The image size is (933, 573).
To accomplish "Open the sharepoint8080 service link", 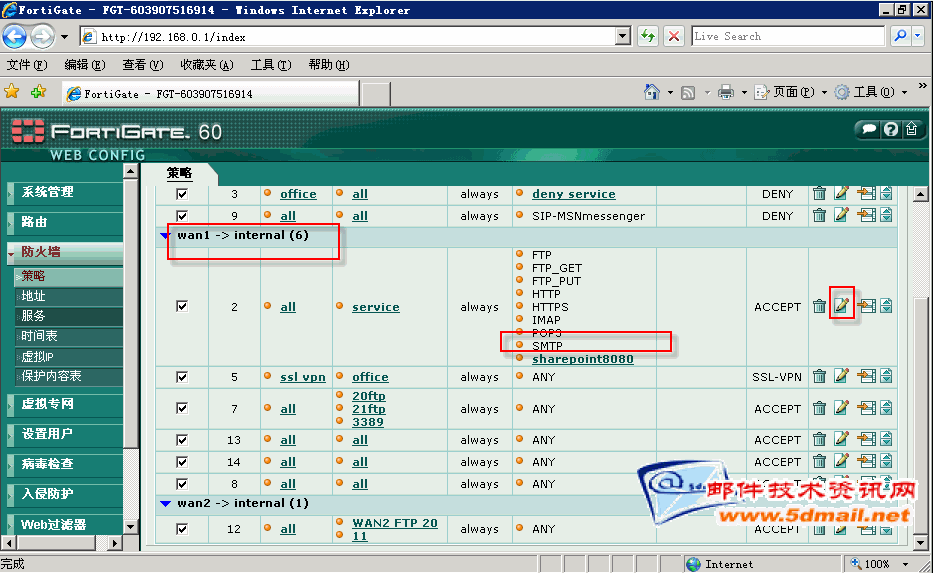I will (583, 359).
